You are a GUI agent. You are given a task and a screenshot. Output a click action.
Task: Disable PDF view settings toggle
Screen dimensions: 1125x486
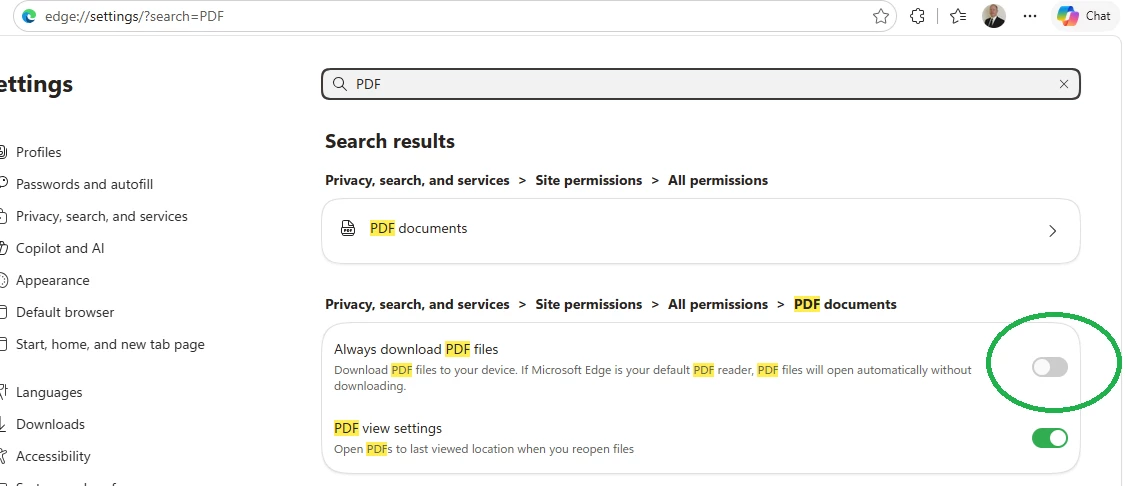click(1050, 438)
